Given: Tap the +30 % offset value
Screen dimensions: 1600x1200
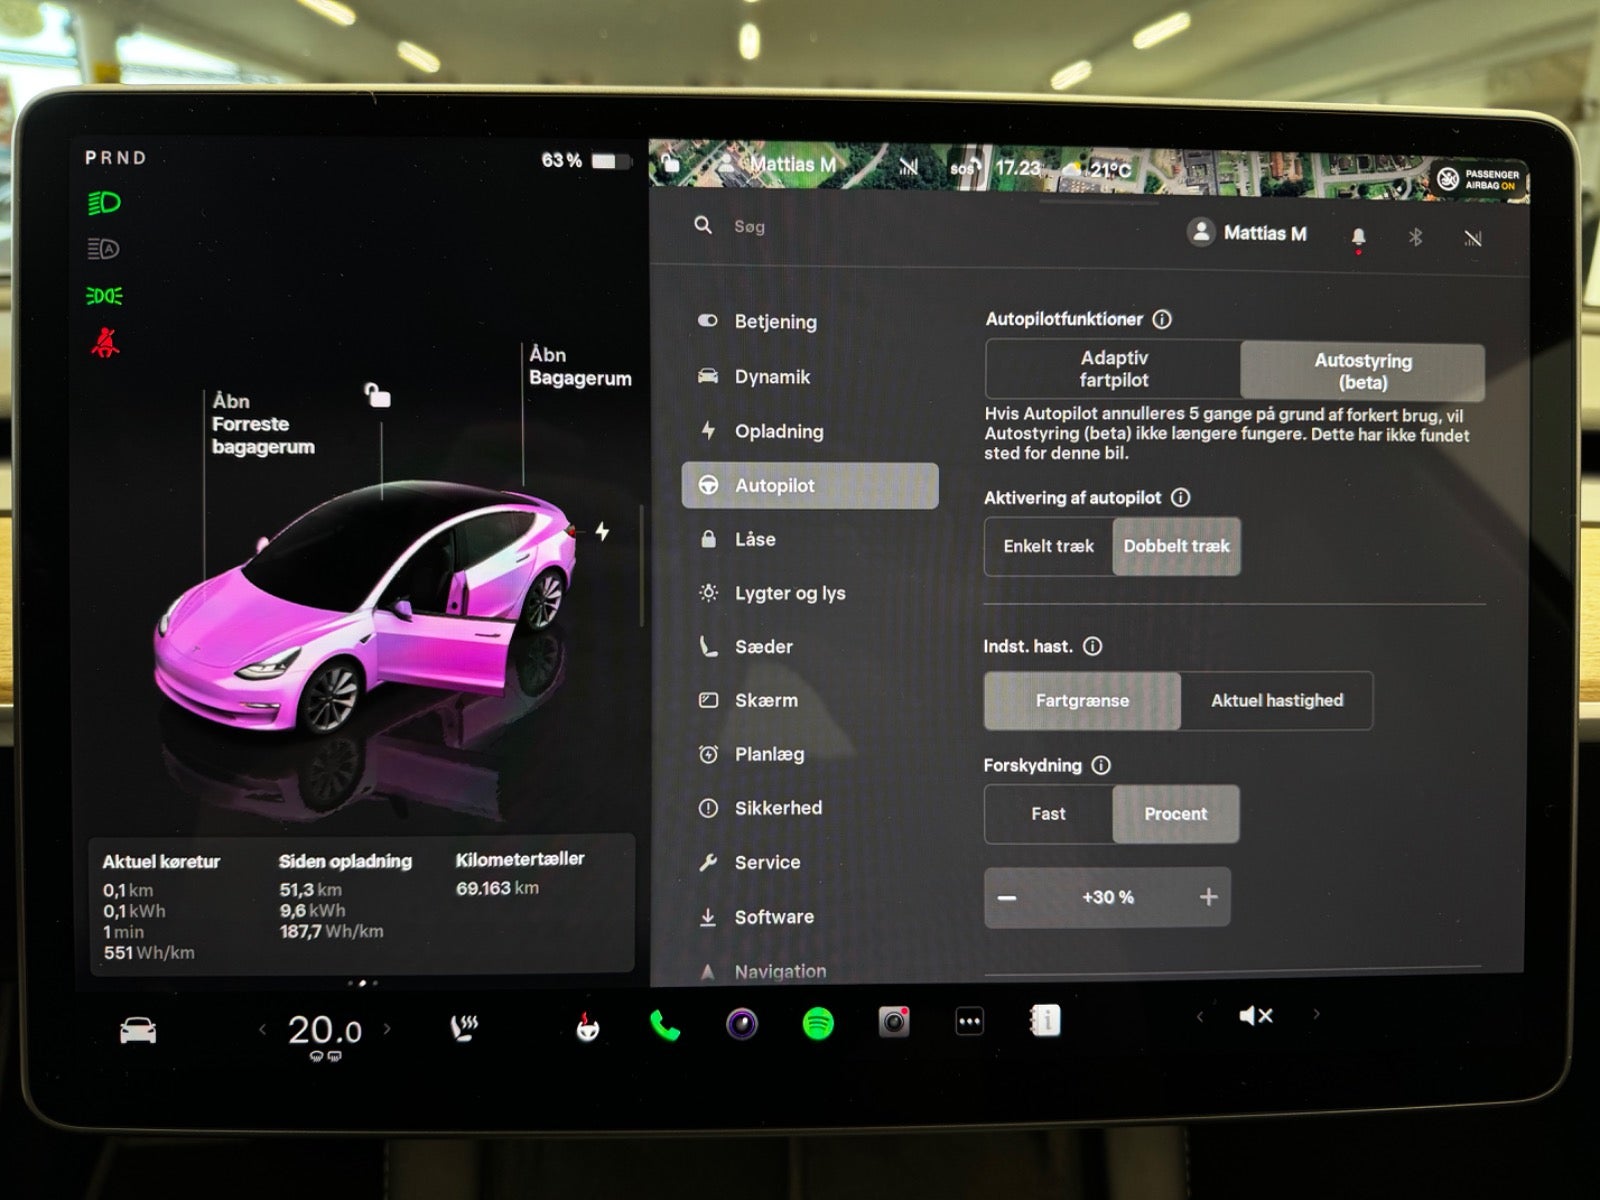Looking at the screenshot, I should point(1108,897).
